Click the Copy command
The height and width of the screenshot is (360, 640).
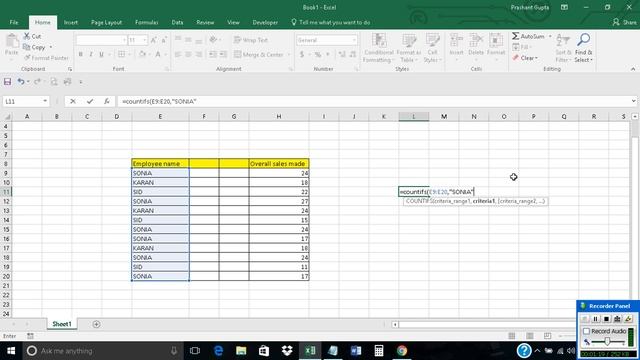click(x=35, y=47)
